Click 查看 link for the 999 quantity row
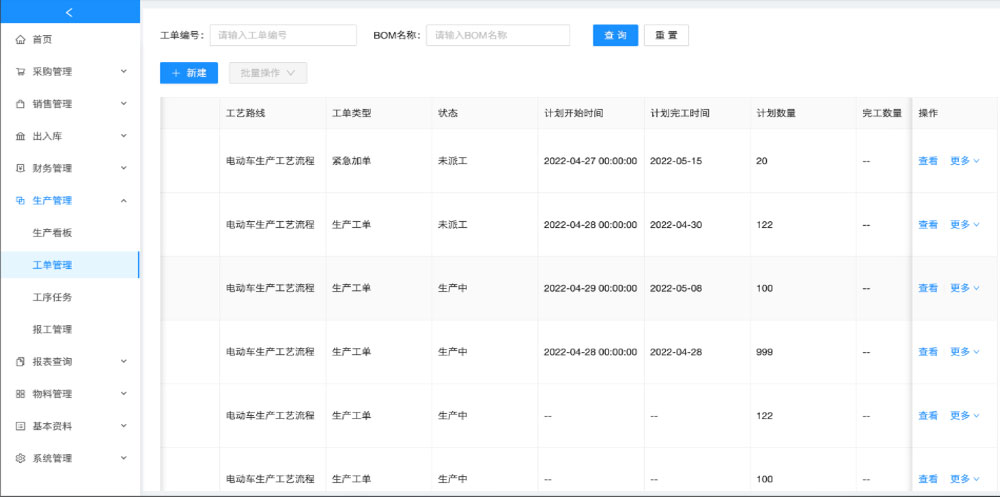 pyautogui.click(x=927, y=352)
